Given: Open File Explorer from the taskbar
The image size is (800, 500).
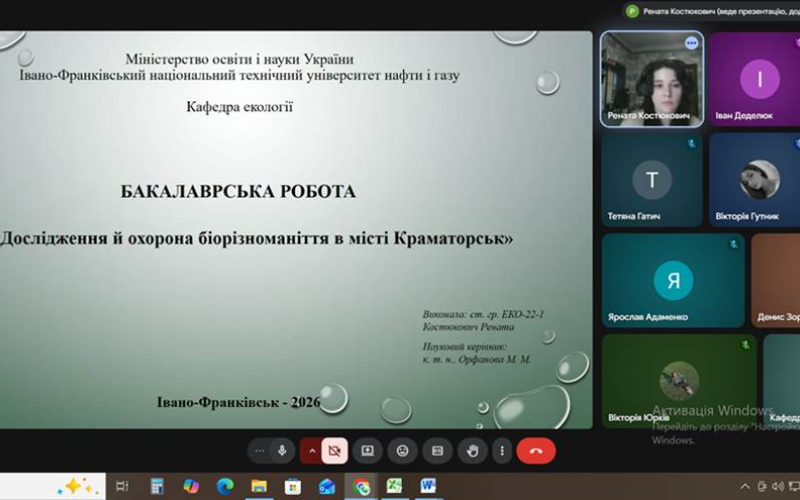Looking at the screenshot, I should tap(259, 486).
